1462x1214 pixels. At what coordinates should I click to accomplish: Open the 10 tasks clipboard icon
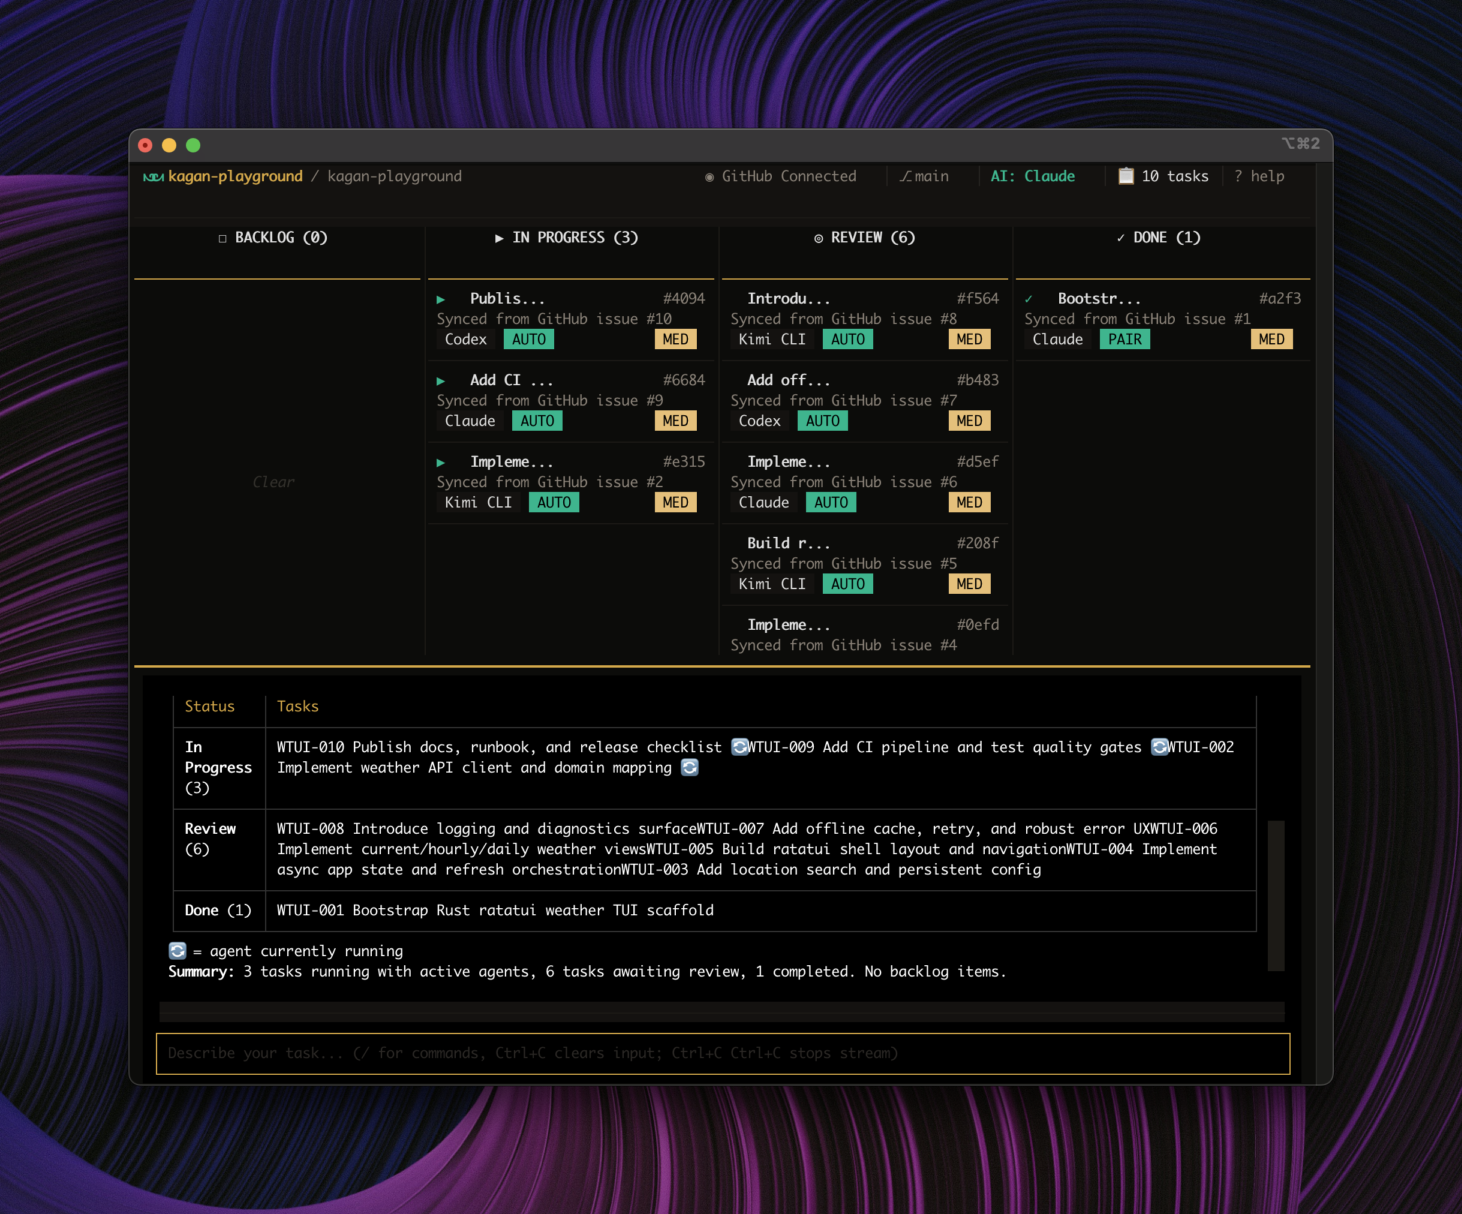coord(1126,176)
